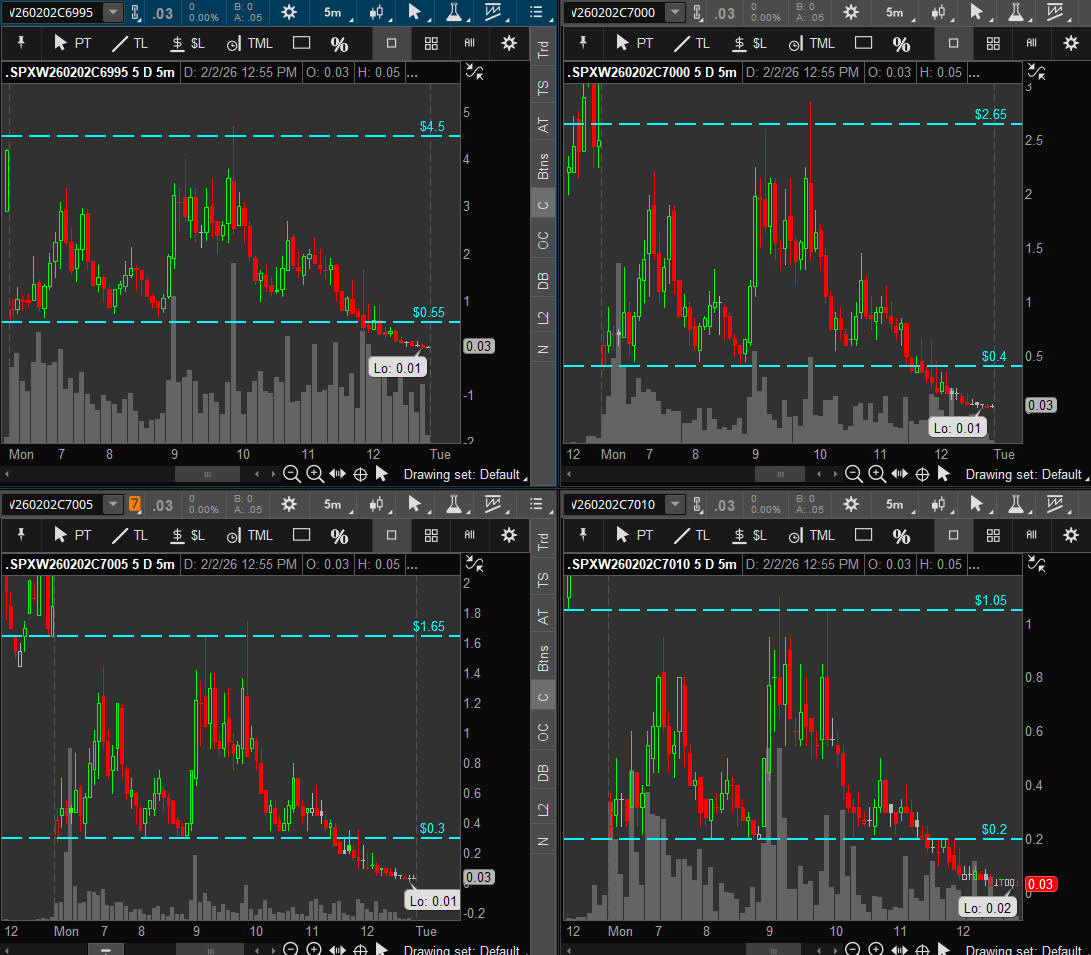The width and height of the screenshot is (1091, 955).
Task: Click TML time level tool in C7005 panel
Action: tap(249, 535)
